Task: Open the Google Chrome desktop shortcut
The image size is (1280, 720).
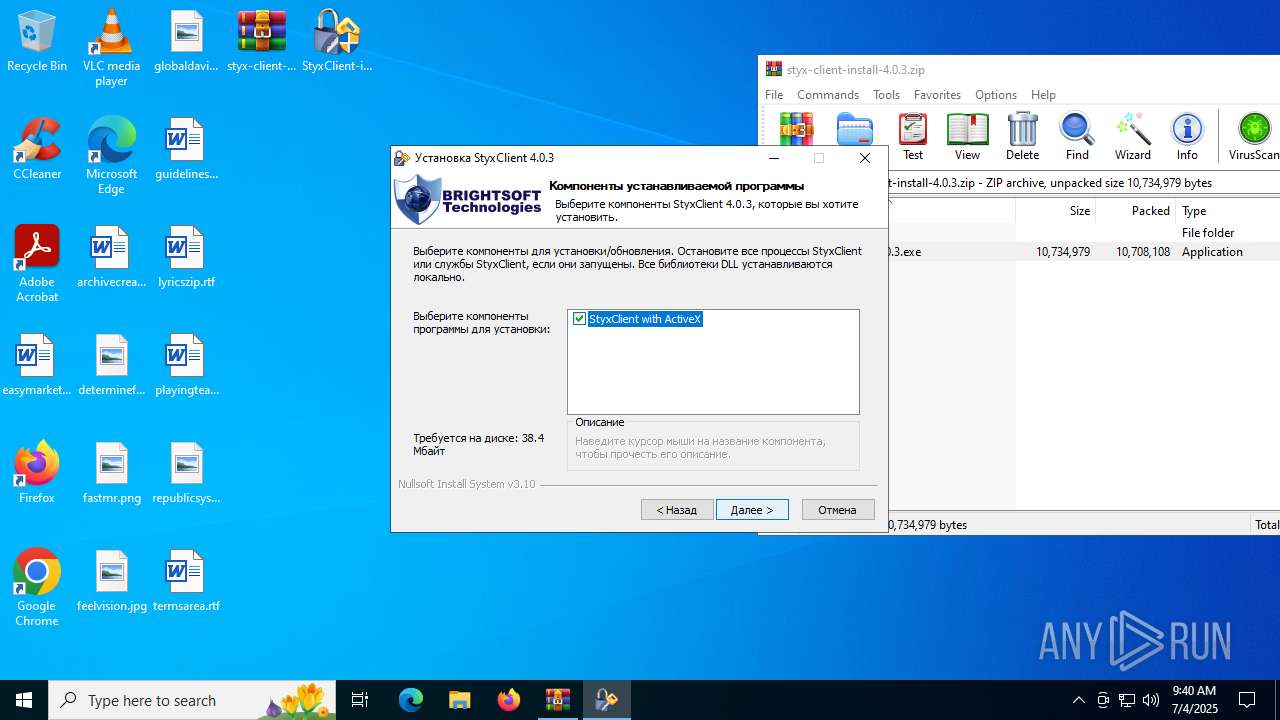Action: point(37,588)
